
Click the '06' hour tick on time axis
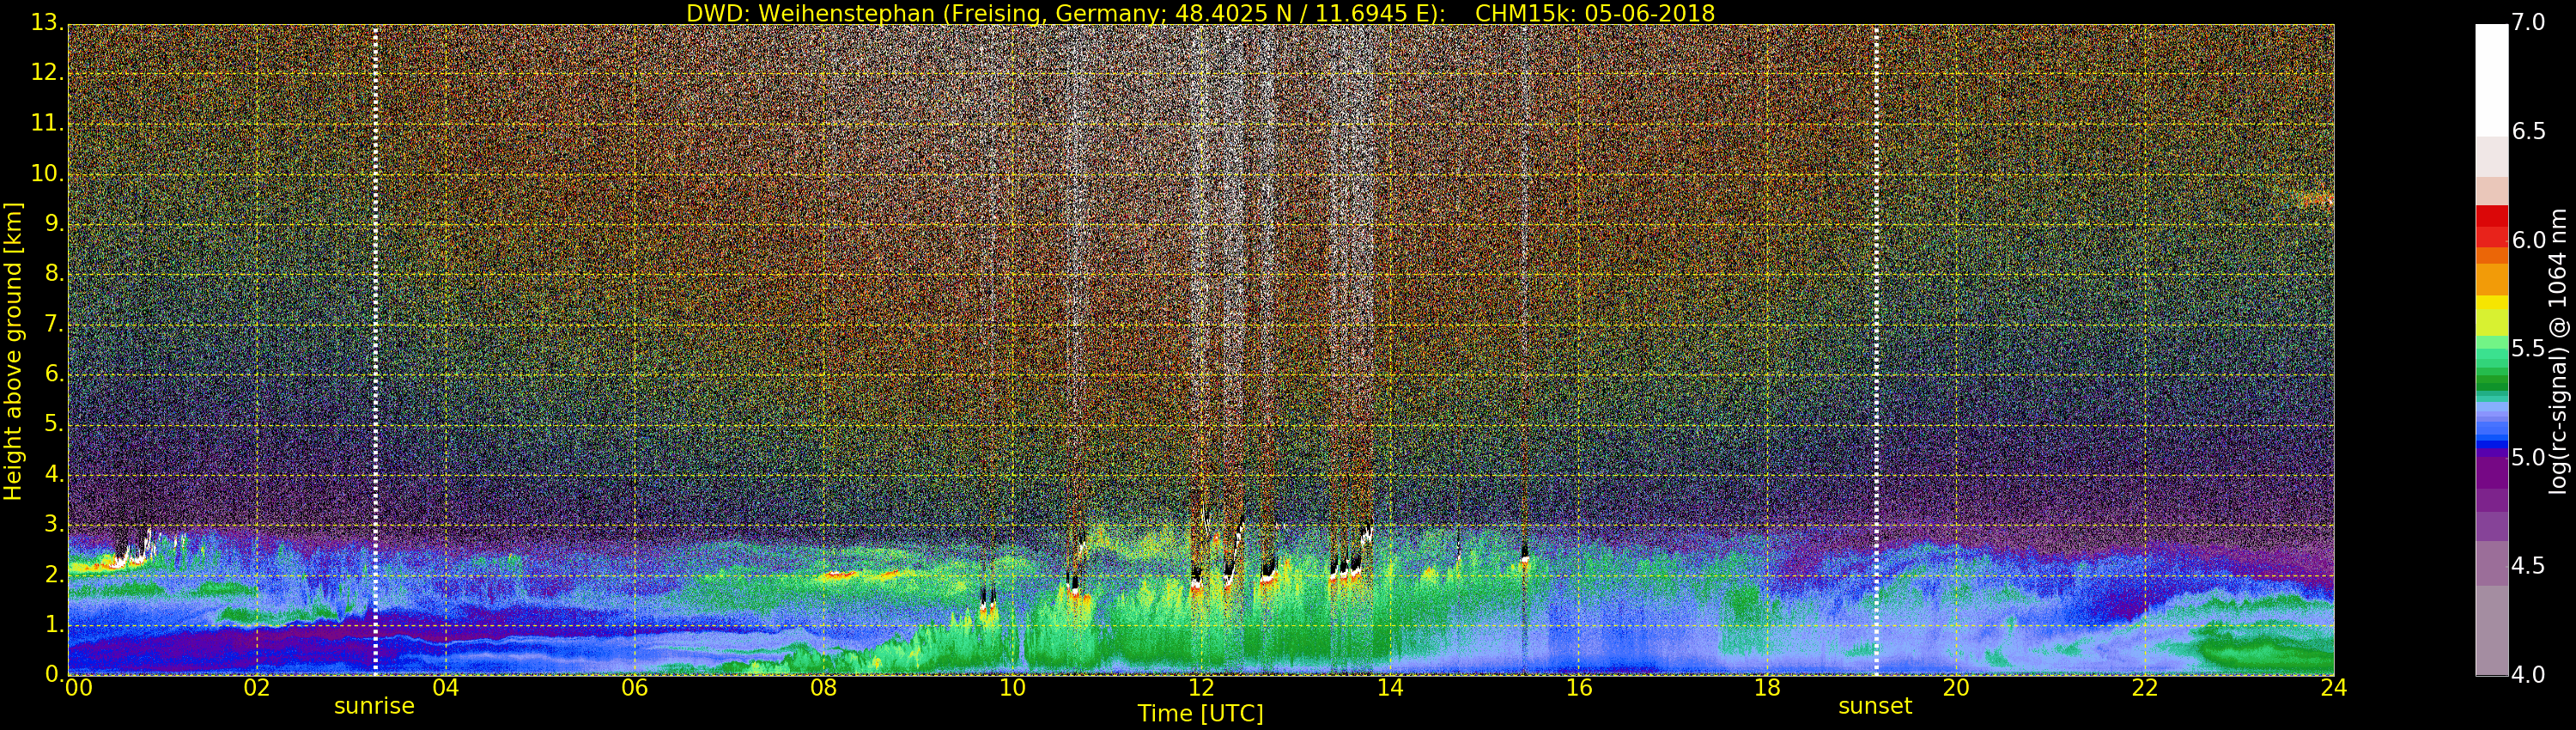point(634,688)
